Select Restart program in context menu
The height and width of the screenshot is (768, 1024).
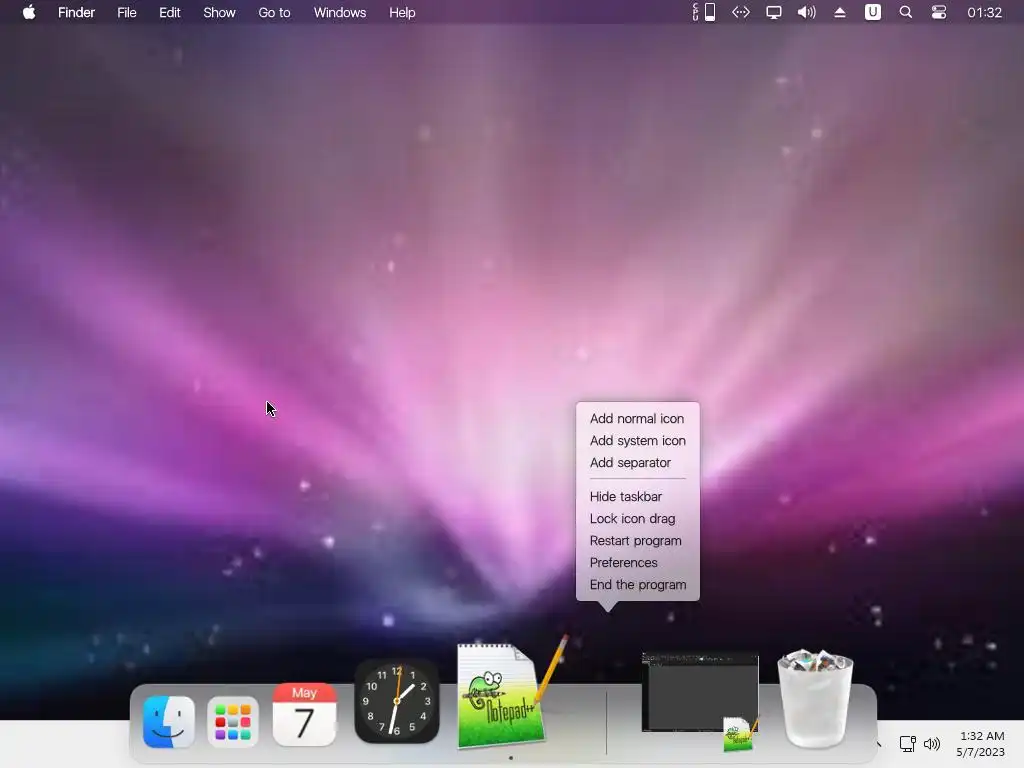(x=637, y=541)
